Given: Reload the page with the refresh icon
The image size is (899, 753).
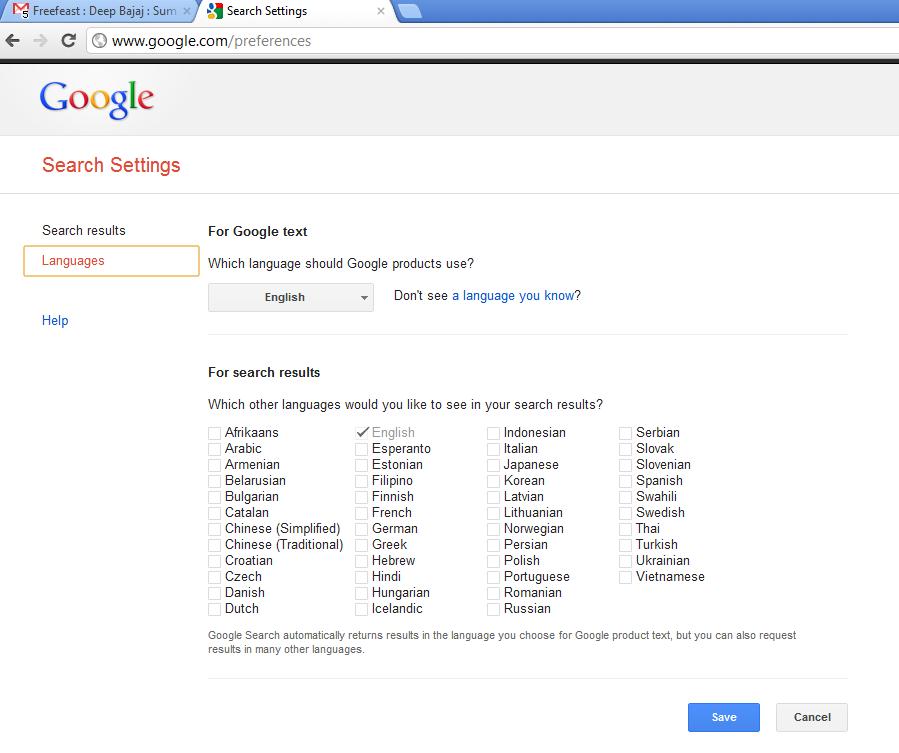Looking at the screenshot, I should tap(69, 41).
